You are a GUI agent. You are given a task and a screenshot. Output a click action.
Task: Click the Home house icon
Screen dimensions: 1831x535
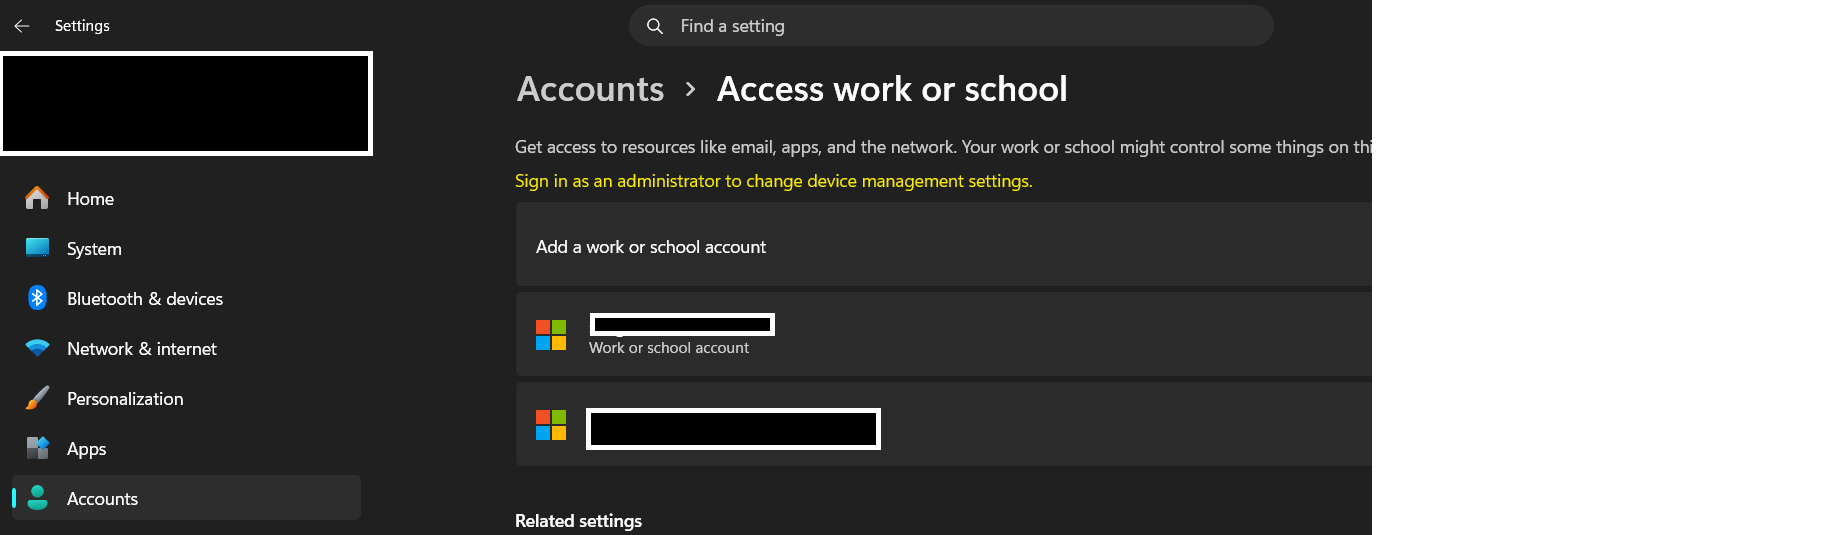pos(37,198)
